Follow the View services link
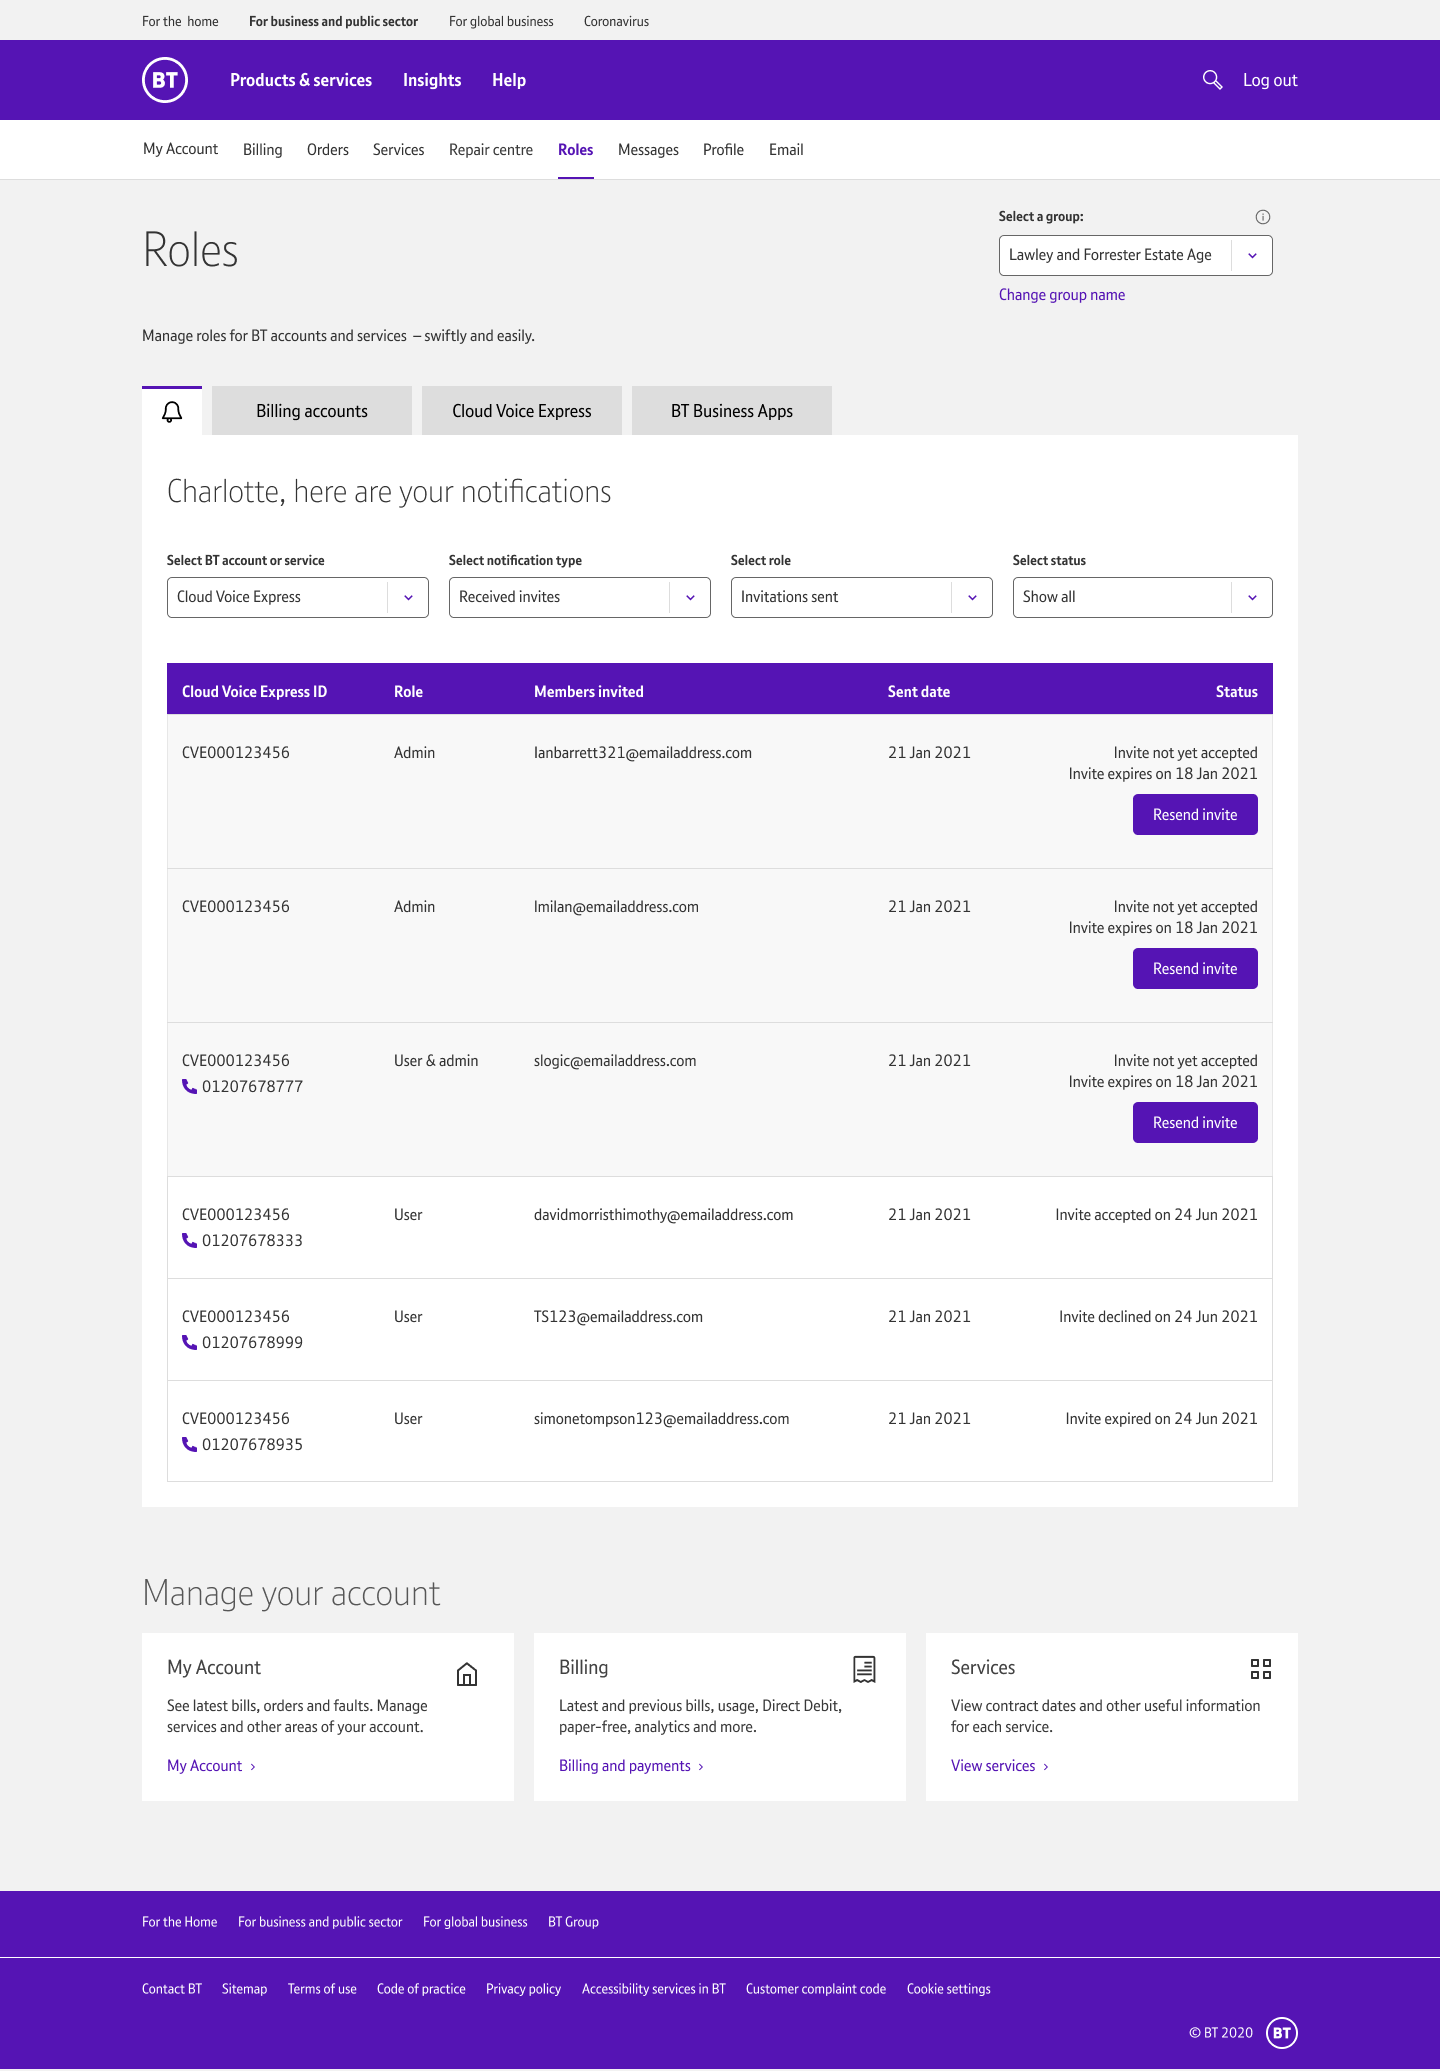1440x2071 pixels. (x=1000, y=1766)
